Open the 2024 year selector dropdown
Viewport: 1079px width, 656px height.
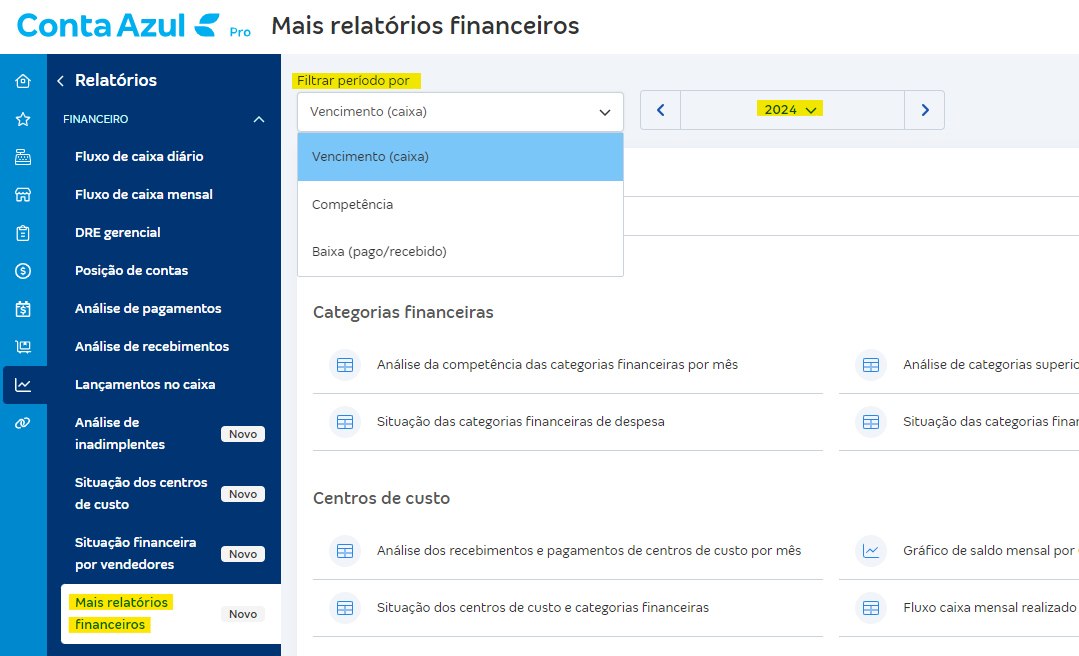pyautogui.click(x=790, y=109)
